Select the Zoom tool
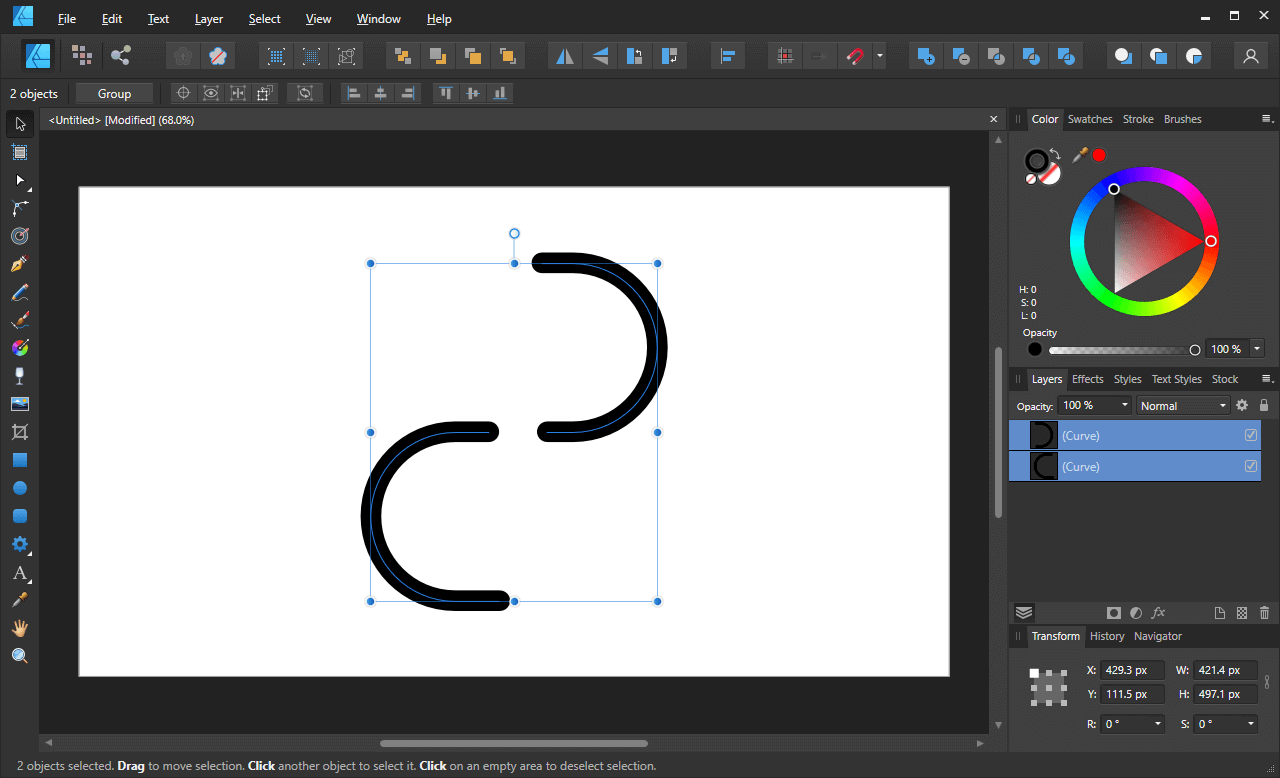The image size is (1280, 778). point(19,655)
